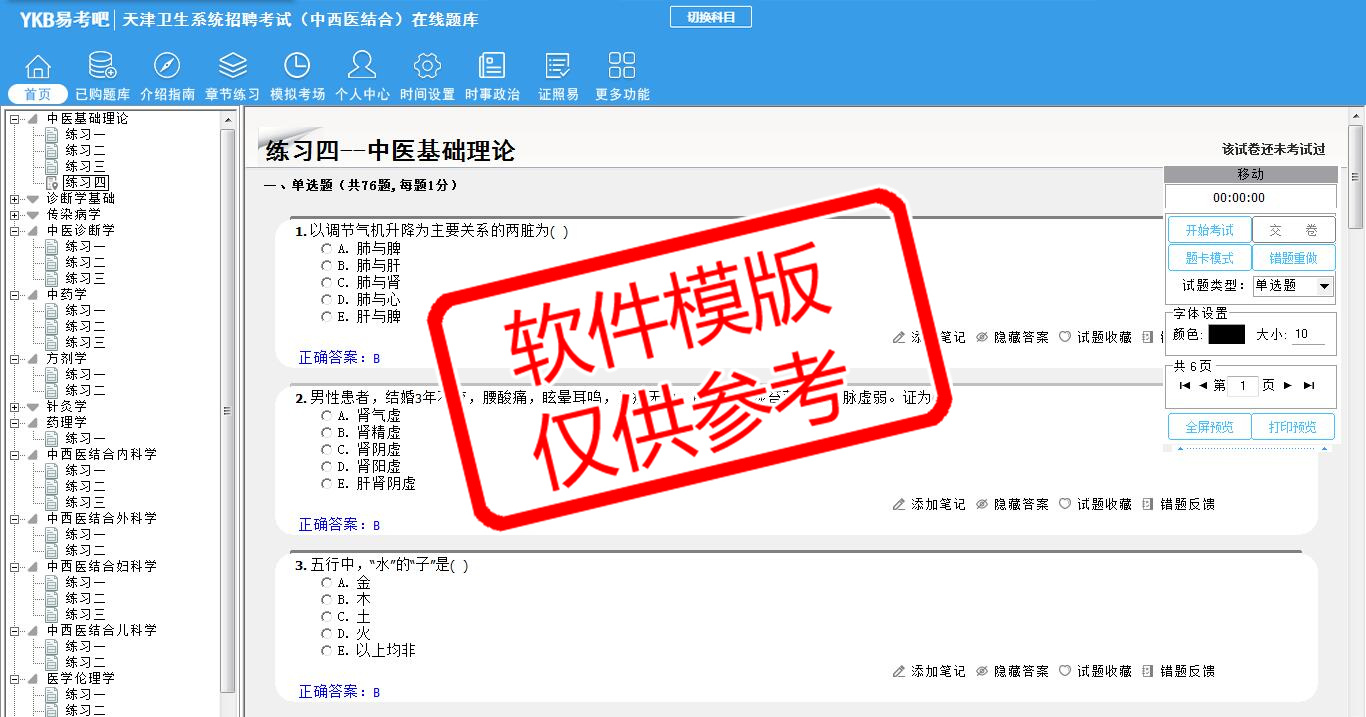Open 证照易 checklist icon
This screenshot has width=1366, height=717.
[558, 67]
